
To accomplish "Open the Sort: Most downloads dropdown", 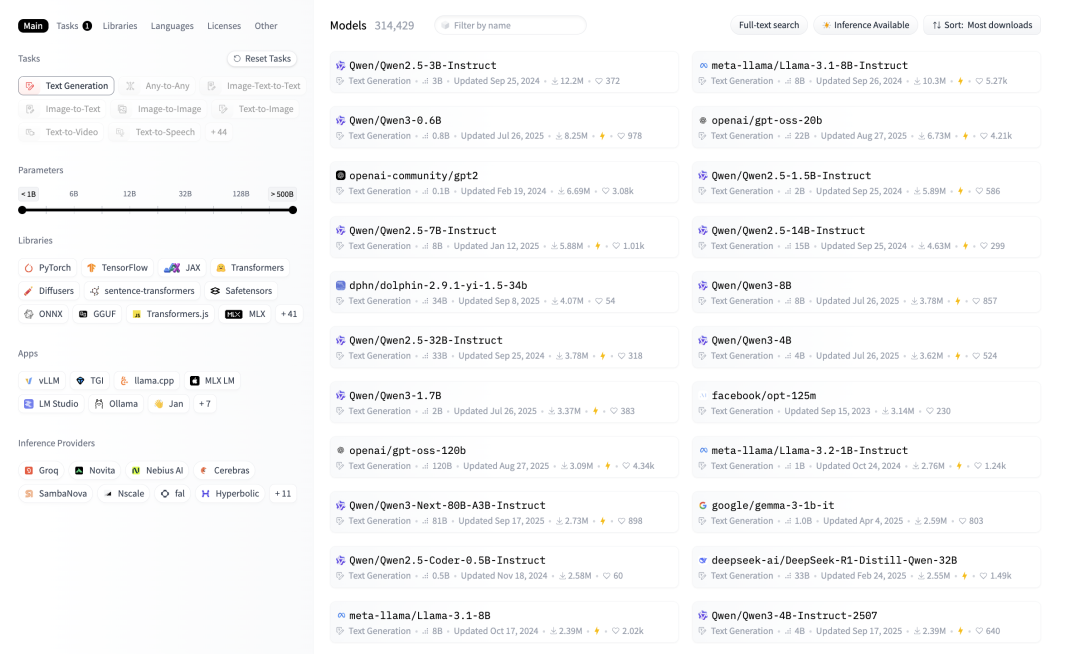I will [x=981, y=25].
